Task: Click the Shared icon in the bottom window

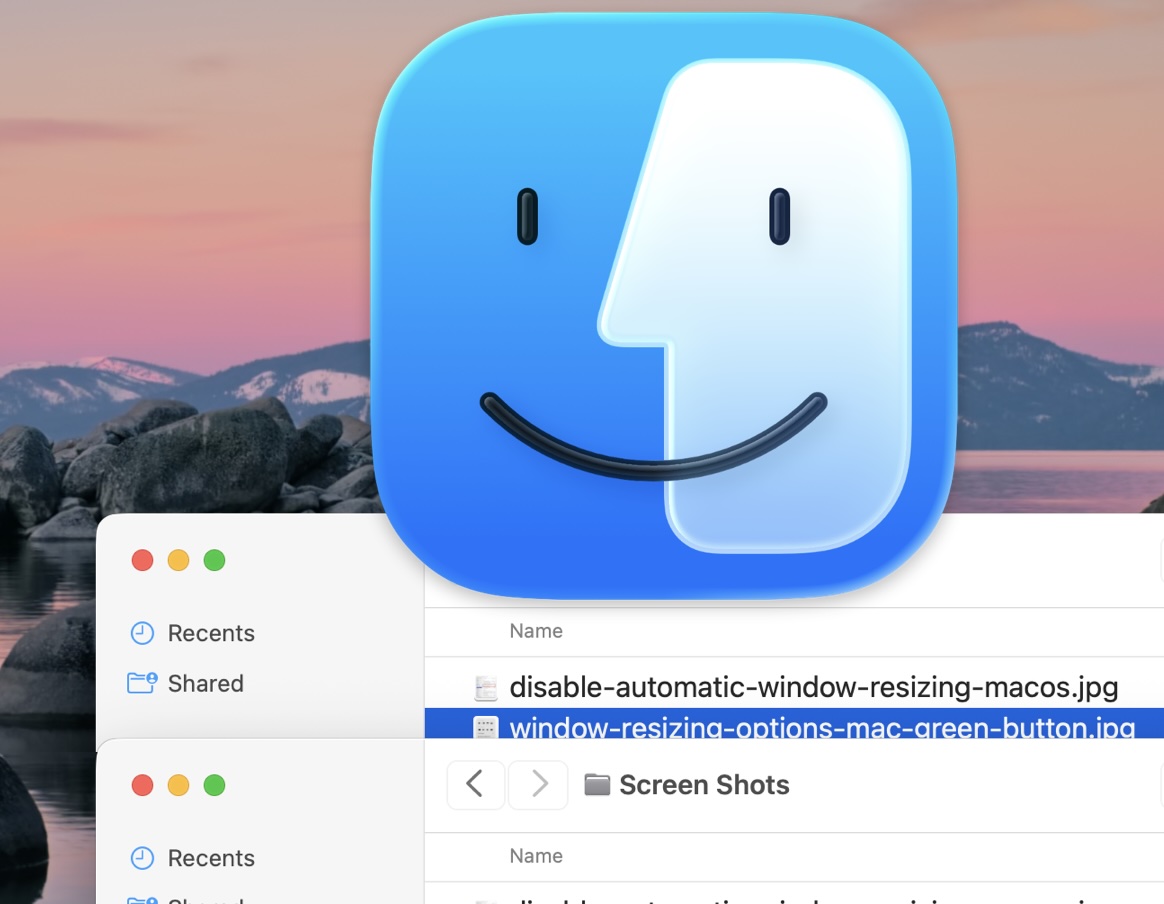Action: pyautogui.click(x=141, y=898)
